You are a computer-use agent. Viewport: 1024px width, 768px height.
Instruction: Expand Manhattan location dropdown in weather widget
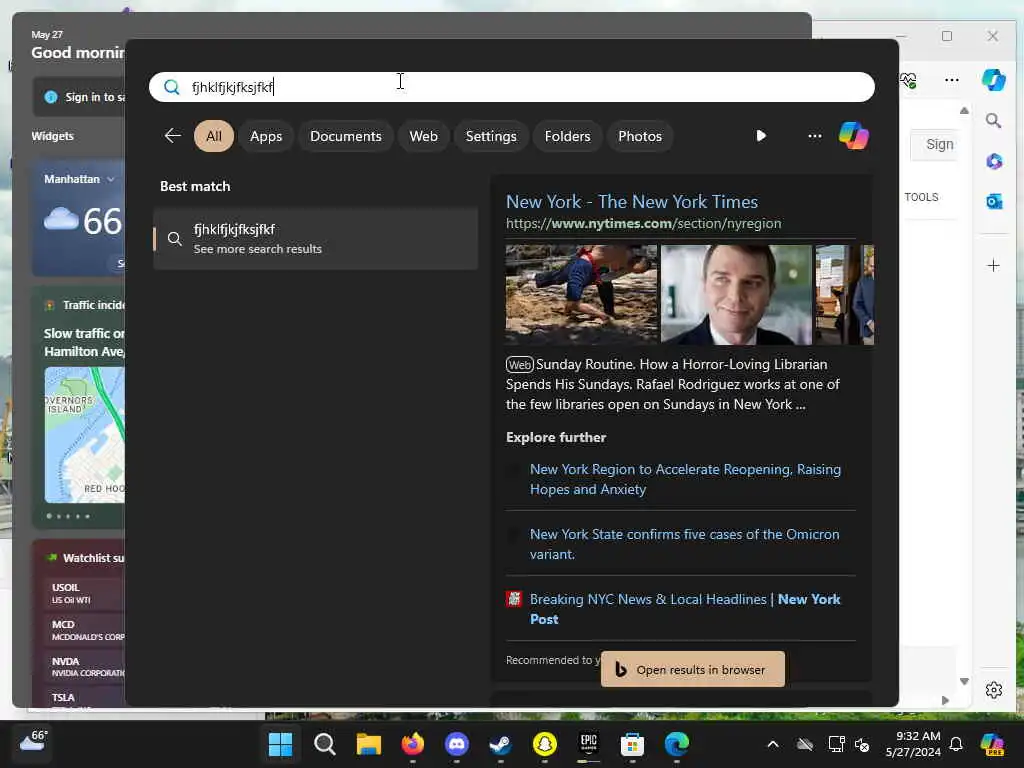110,179
